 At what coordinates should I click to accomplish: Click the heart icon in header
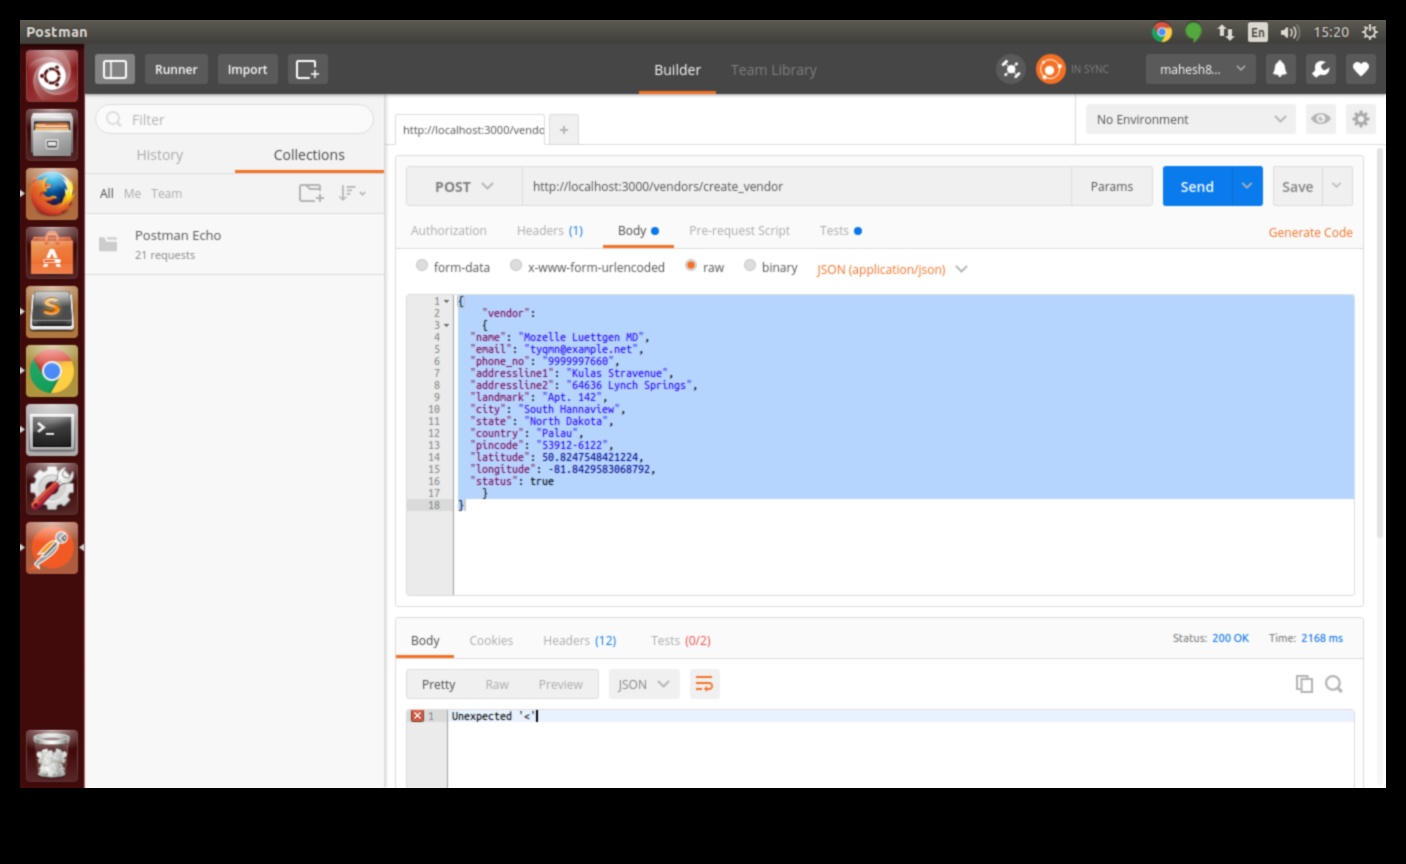(x=1360, y=69)
